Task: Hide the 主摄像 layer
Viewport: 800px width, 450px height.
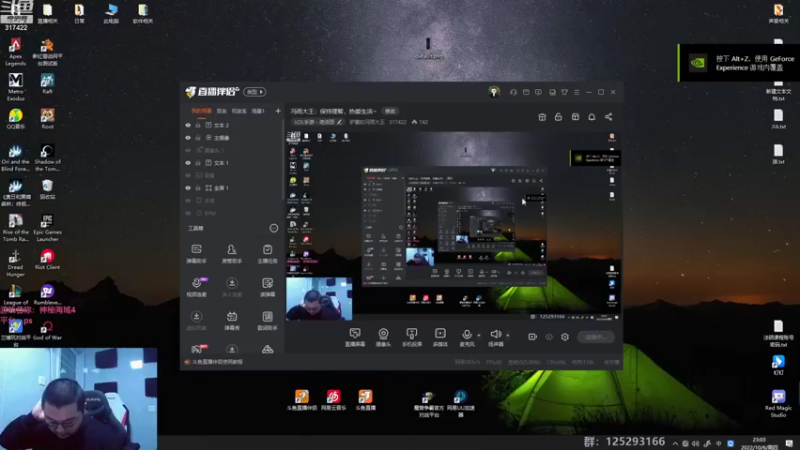Action: pyautogui.click(x=188, y=138)
